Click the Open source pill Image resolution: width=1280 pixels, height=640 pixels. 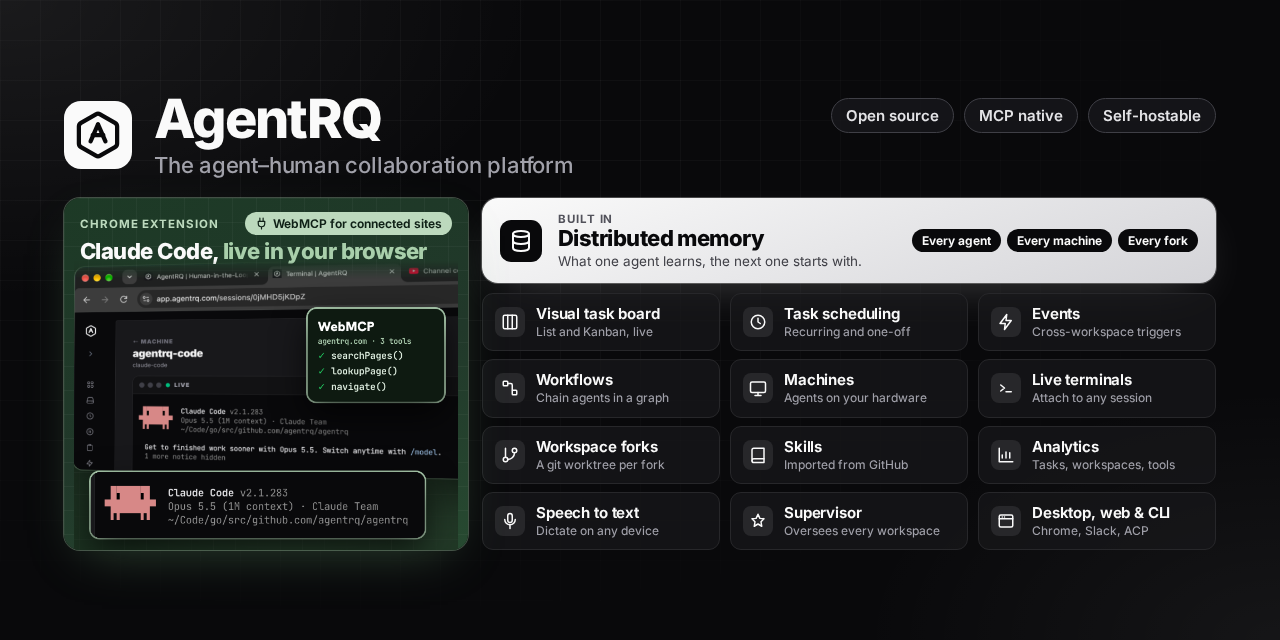click(x=892, y=116)
